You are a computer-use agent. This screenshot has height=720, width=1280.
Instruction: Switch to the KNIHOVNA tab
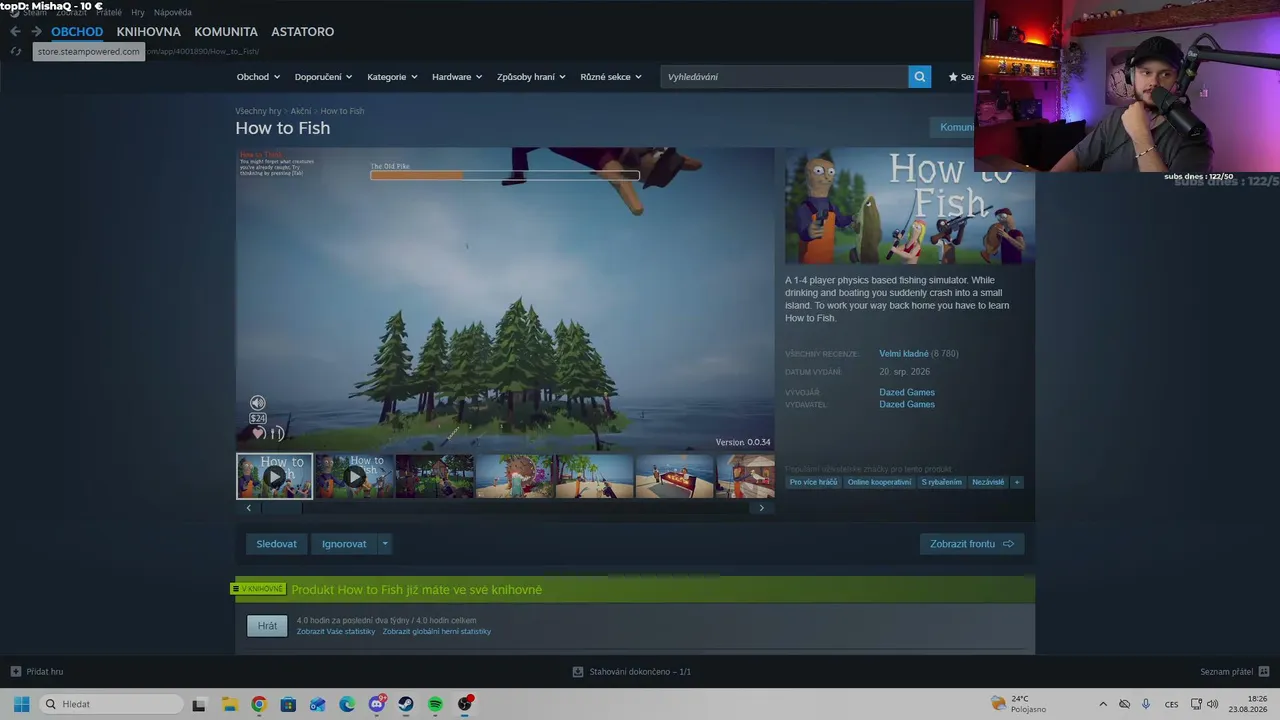(148, 32)
